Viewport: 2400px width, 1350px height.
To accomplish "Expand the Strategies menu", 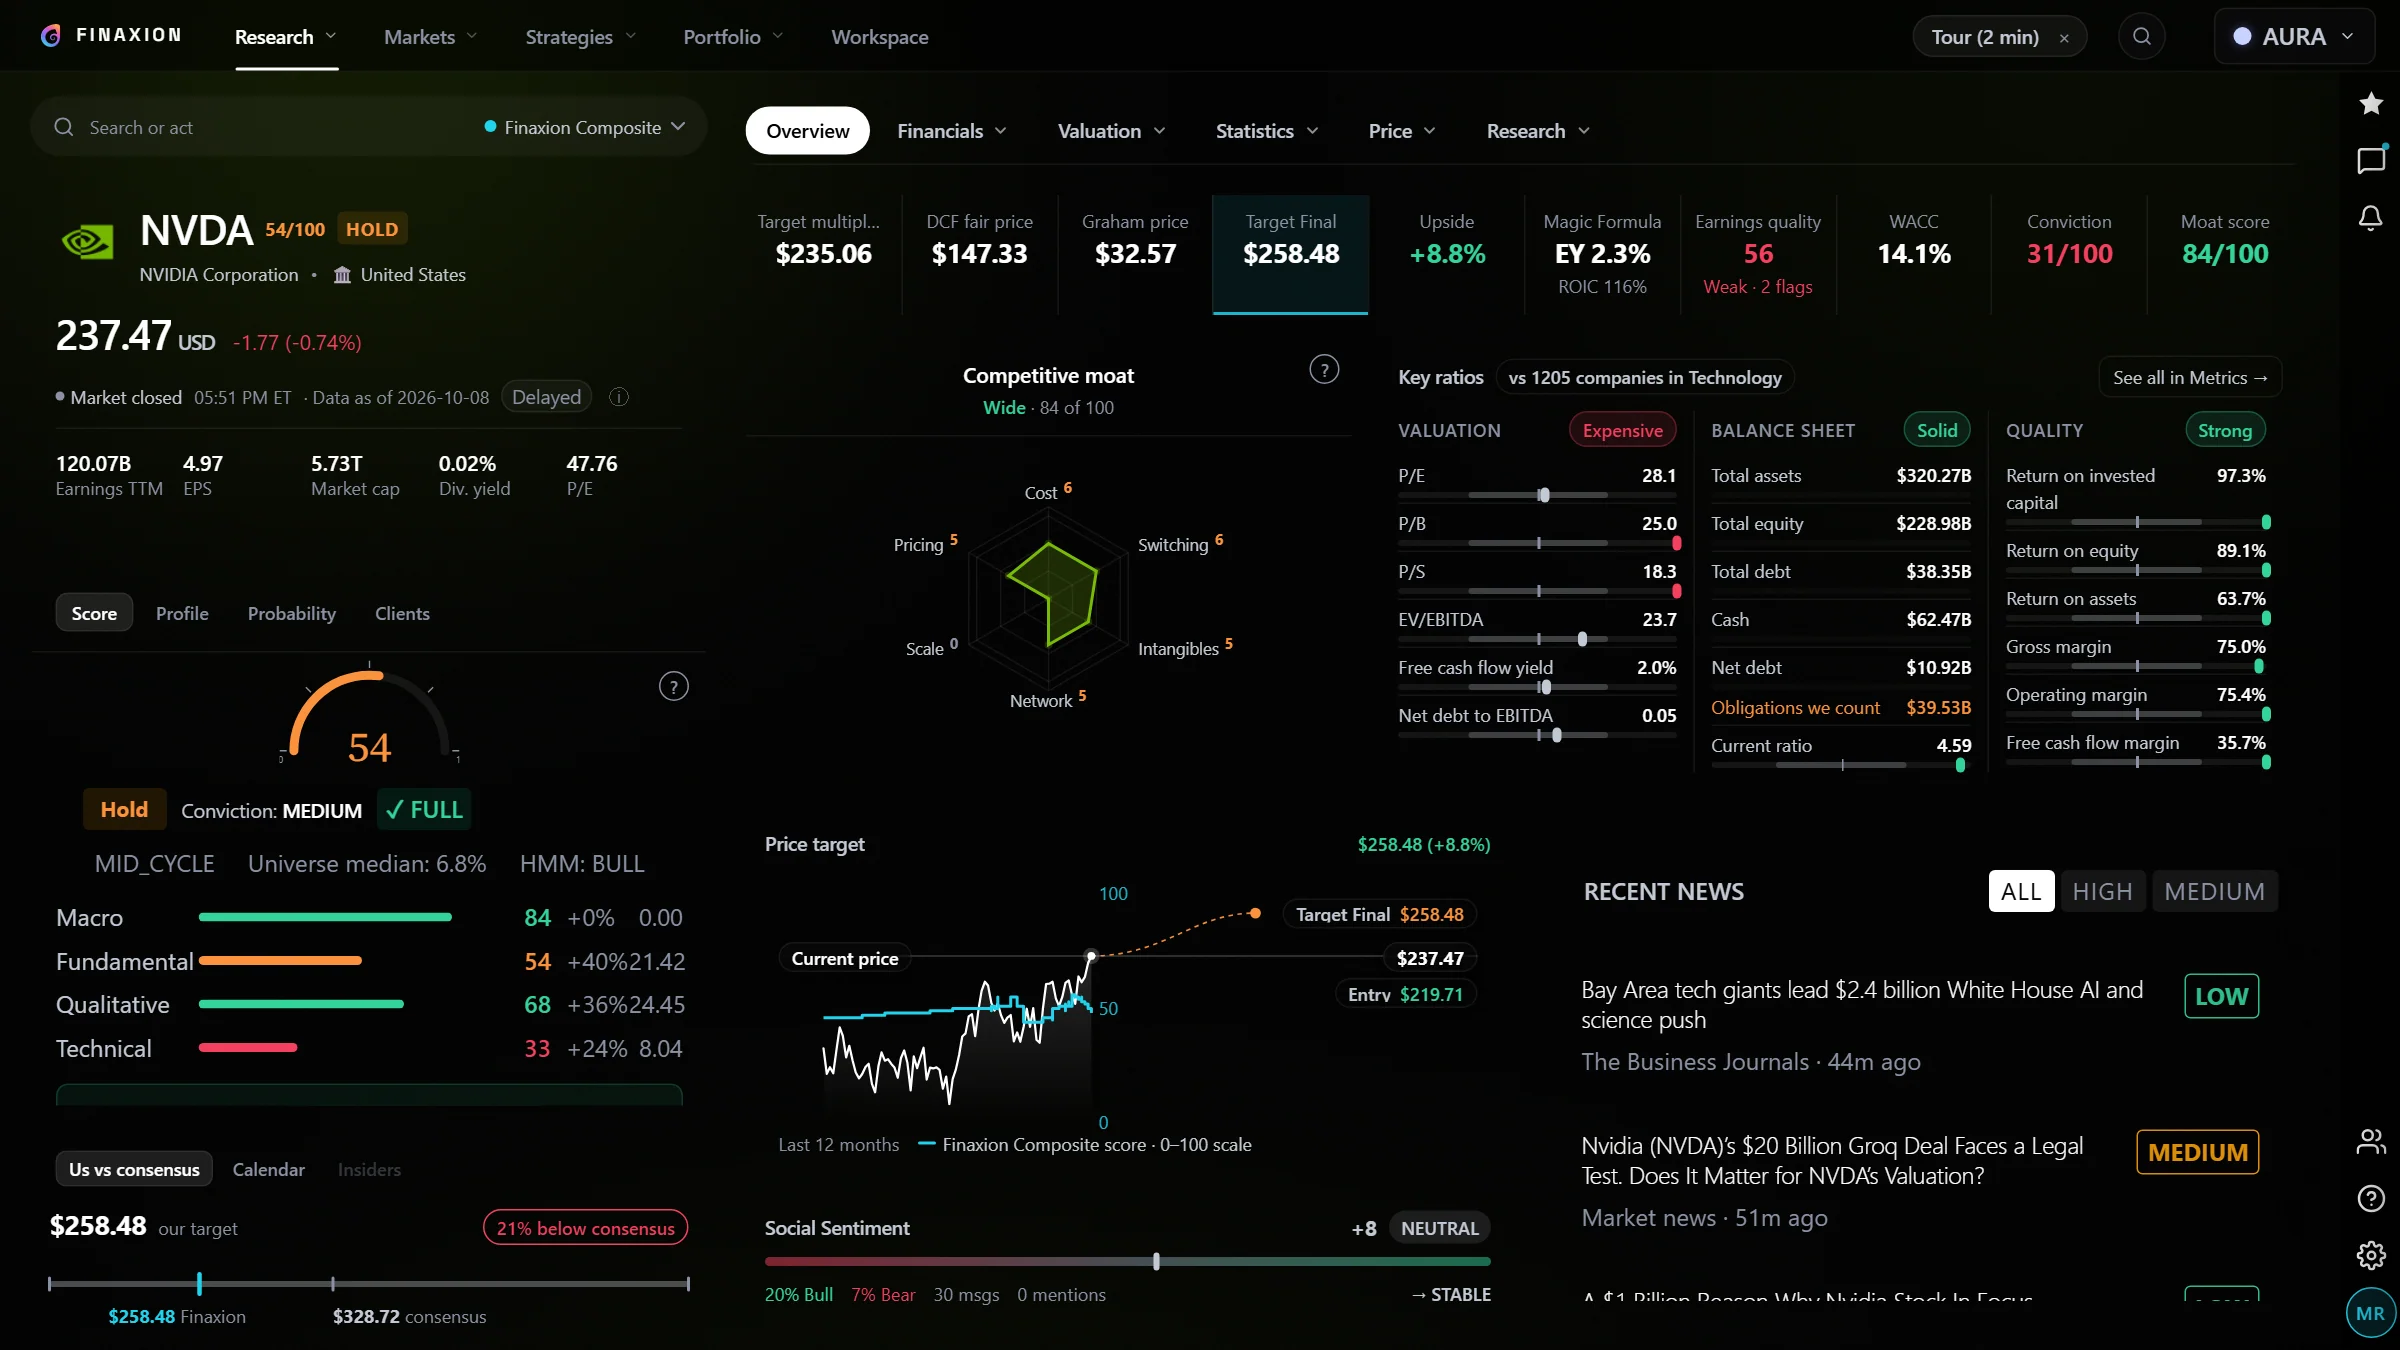I will click(580, 37).
